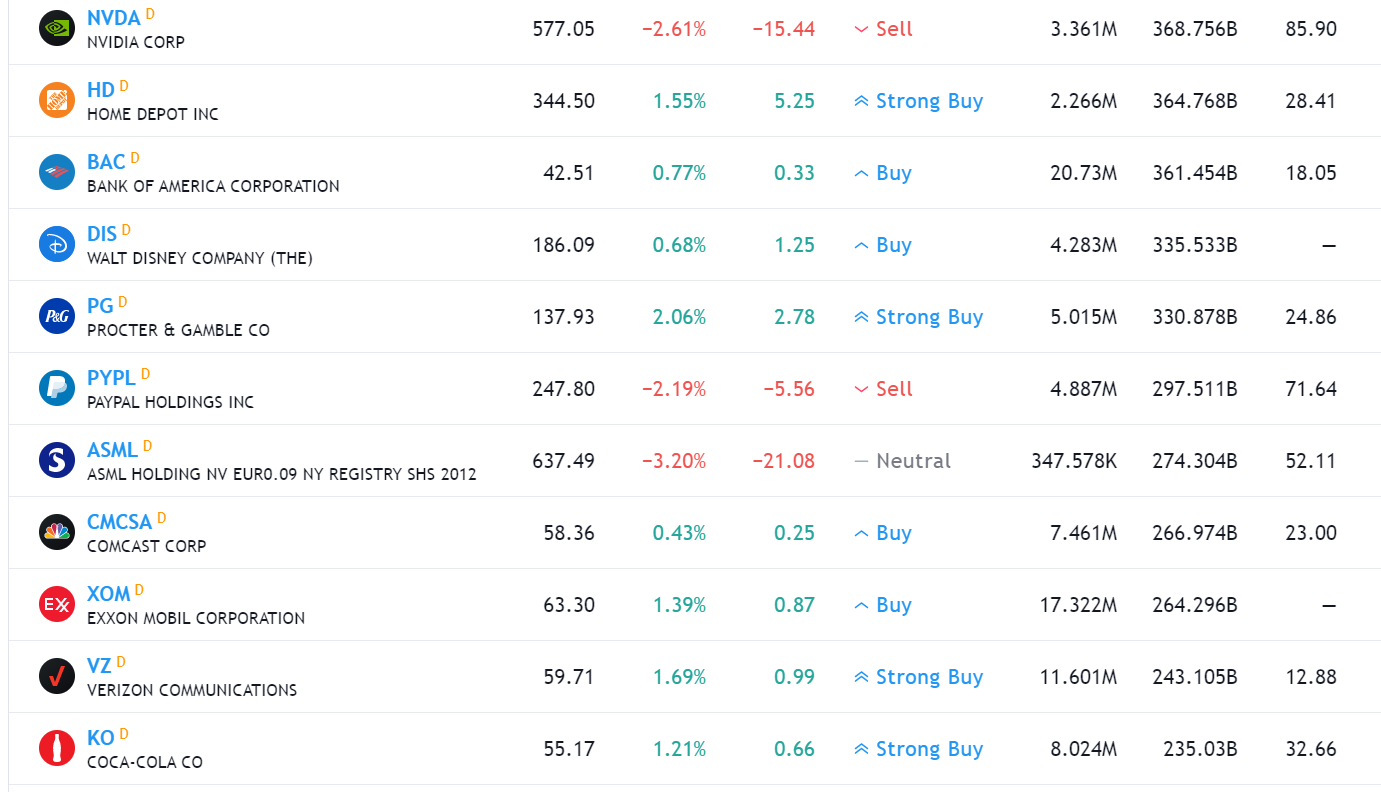Click the 577.05 price value
Screen dimensions: 1381x792
point(563,29)
